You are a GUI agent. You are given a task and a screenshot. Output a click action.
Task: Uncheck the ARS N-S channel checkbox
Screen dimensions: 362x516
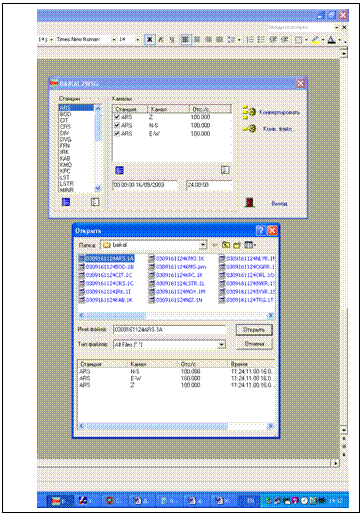(117, 125)
